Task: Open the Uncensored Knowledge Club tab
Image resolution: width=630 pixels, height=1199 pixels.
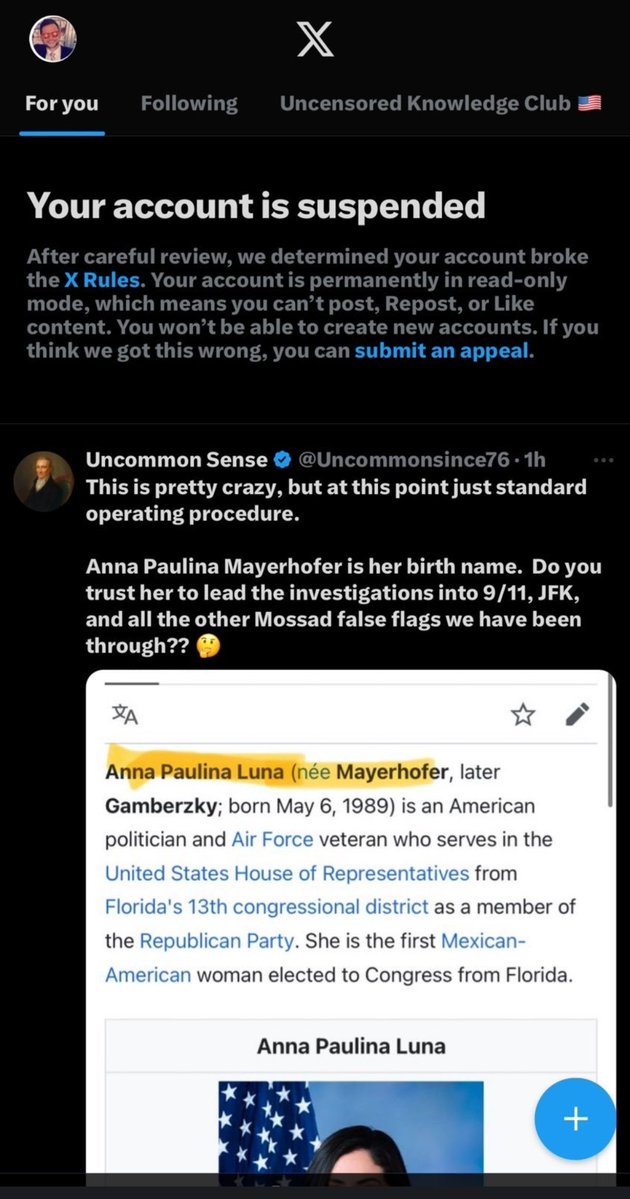Action: point(440,103)
